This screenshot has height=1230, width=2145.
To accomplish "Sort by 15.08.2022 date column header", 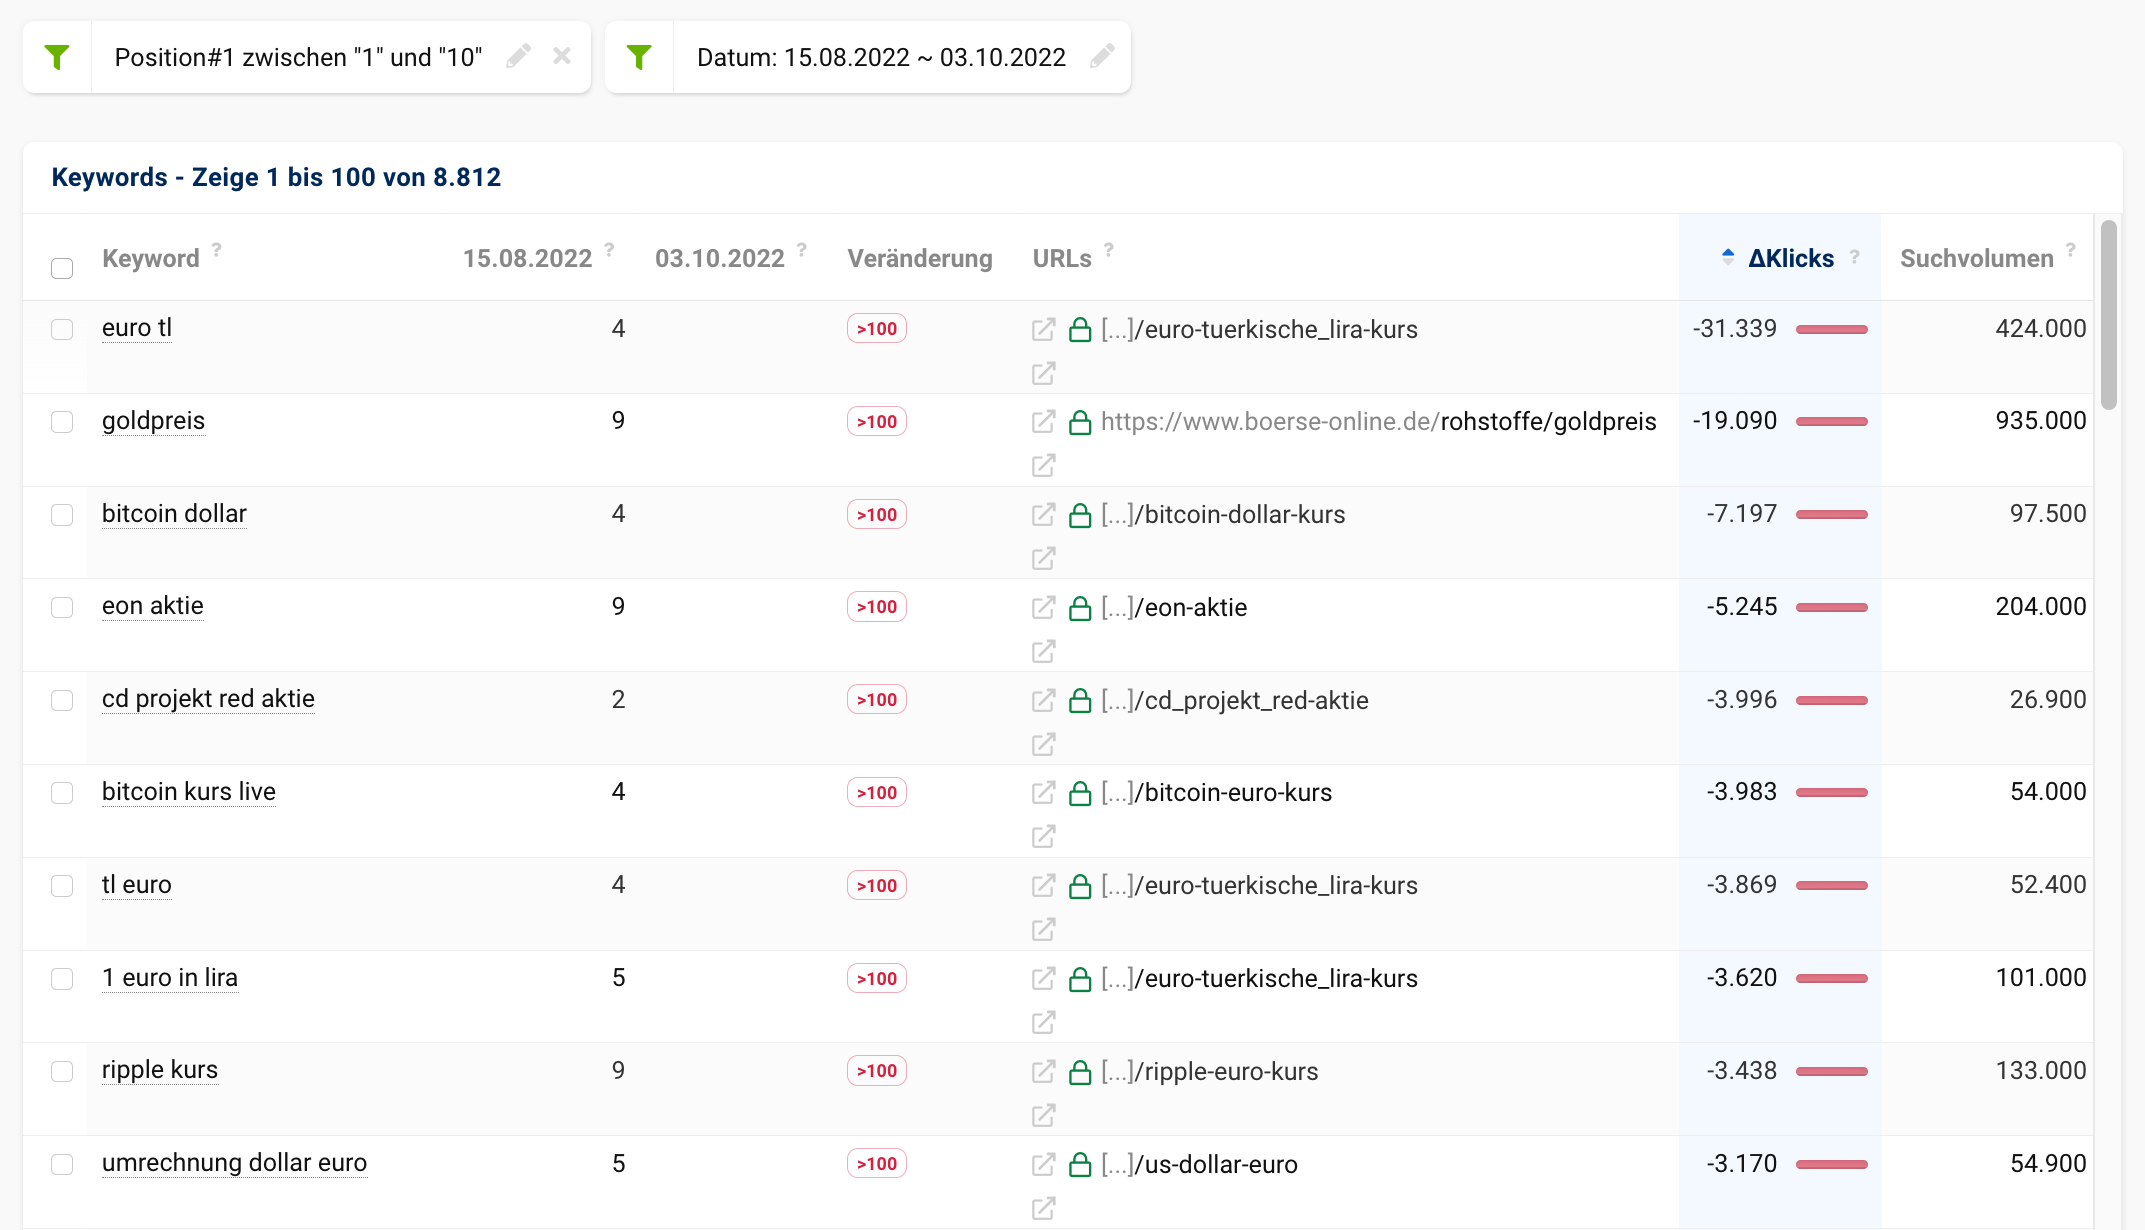I will [527, 258].
